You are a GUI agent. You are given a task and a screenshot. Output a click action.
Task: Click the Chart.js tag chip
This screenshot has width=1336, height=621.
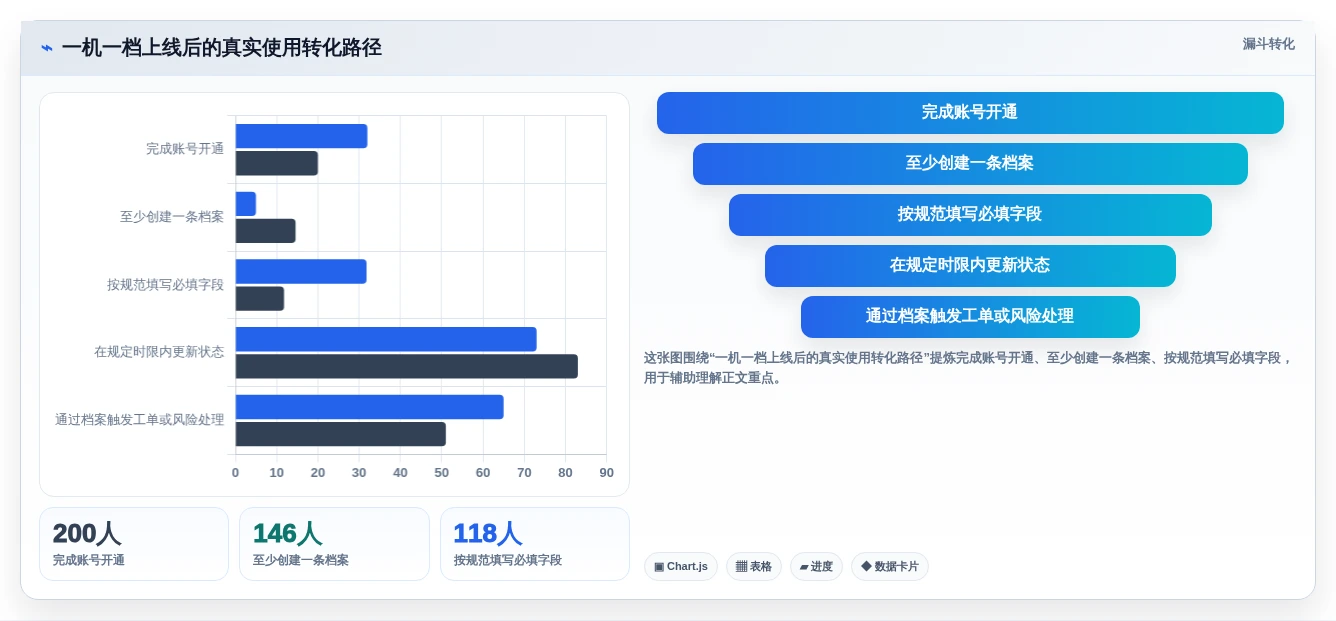click(x=680, y=567)
